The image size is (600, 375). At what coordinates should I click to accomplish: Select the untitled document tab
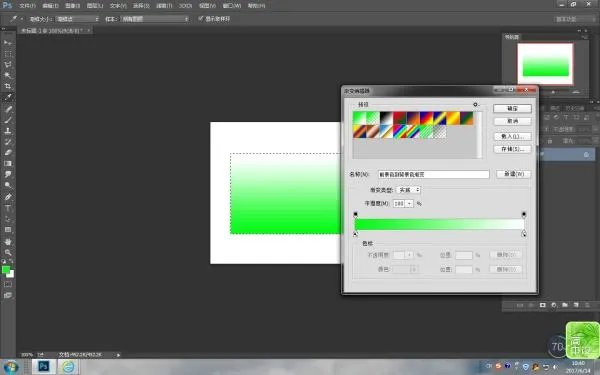[55, 30]
